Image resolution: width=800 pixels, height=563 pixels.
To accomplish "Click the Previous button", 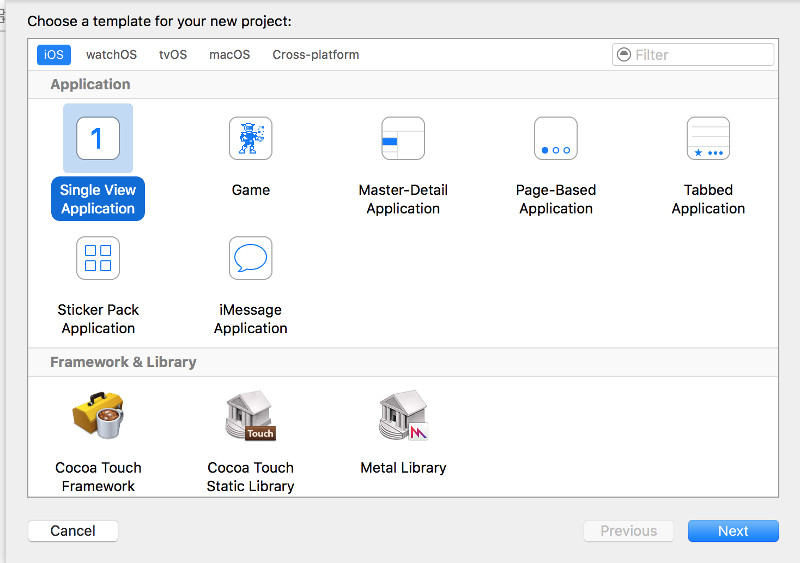I will pos(628,531).
